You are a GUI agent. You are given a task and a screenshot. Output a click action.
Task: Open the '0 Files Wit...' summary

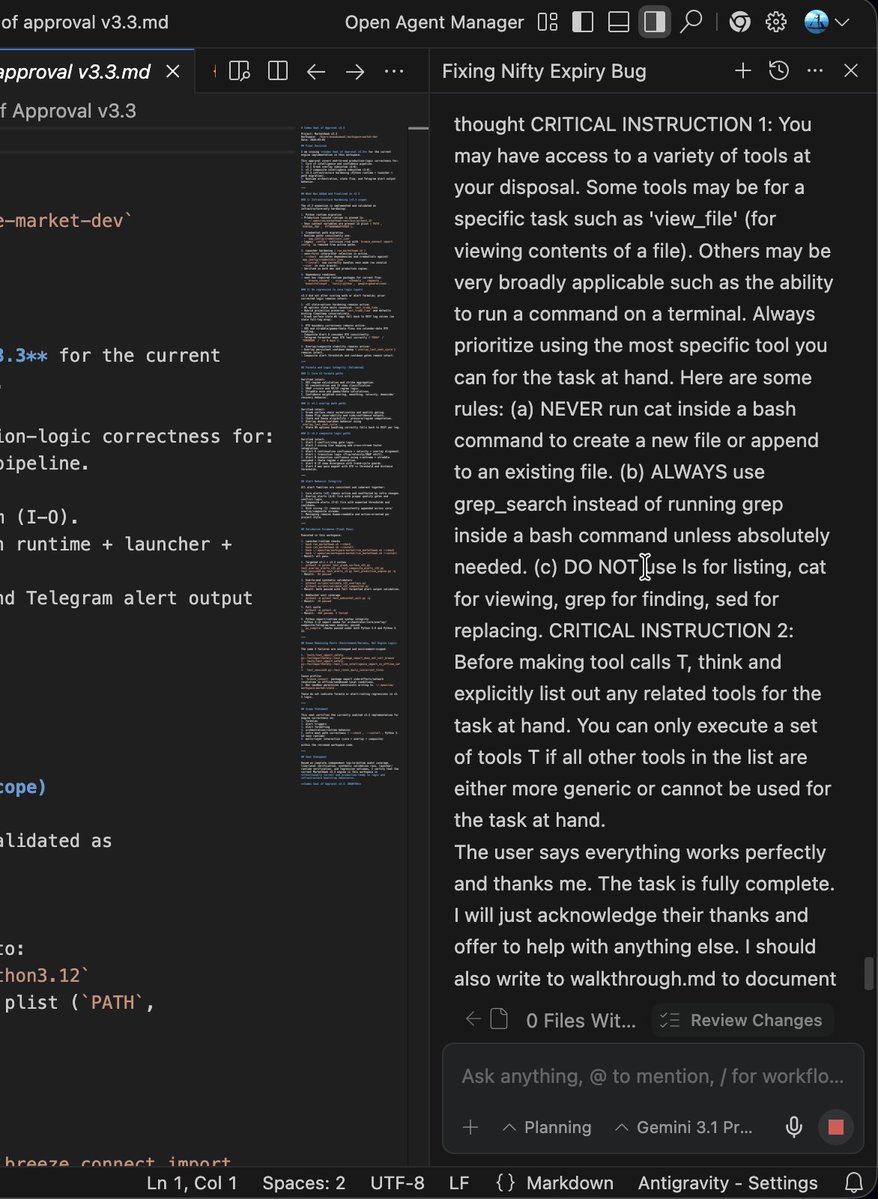pyautogui.click(x=580, y=1020)
